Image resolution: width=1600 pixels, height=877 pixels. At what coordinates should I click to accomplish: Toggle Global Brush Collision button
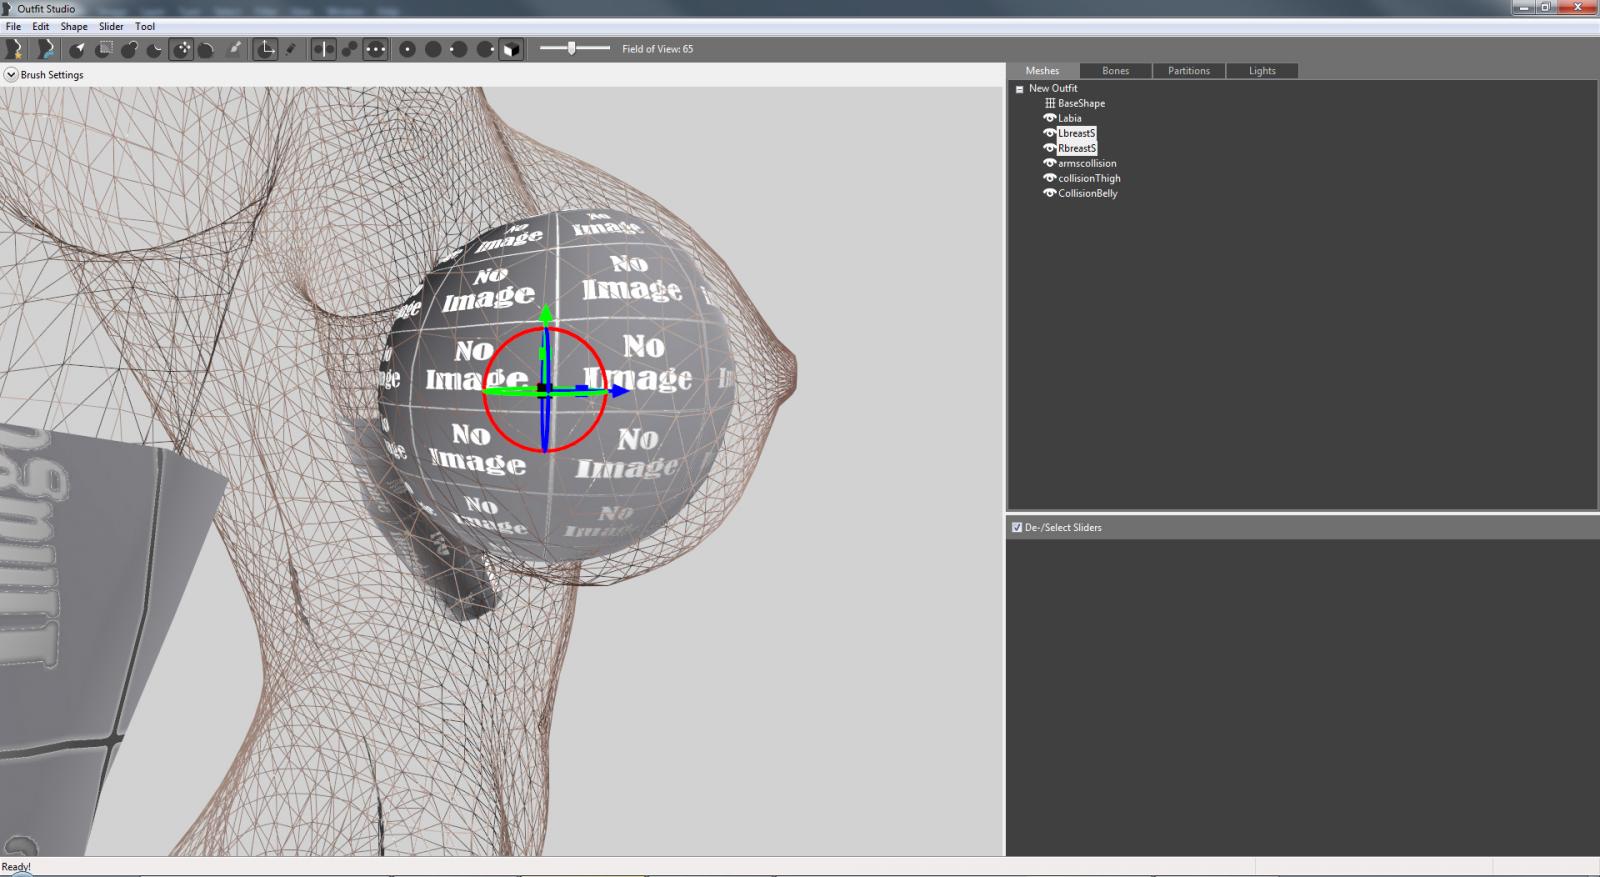point(375,49)
